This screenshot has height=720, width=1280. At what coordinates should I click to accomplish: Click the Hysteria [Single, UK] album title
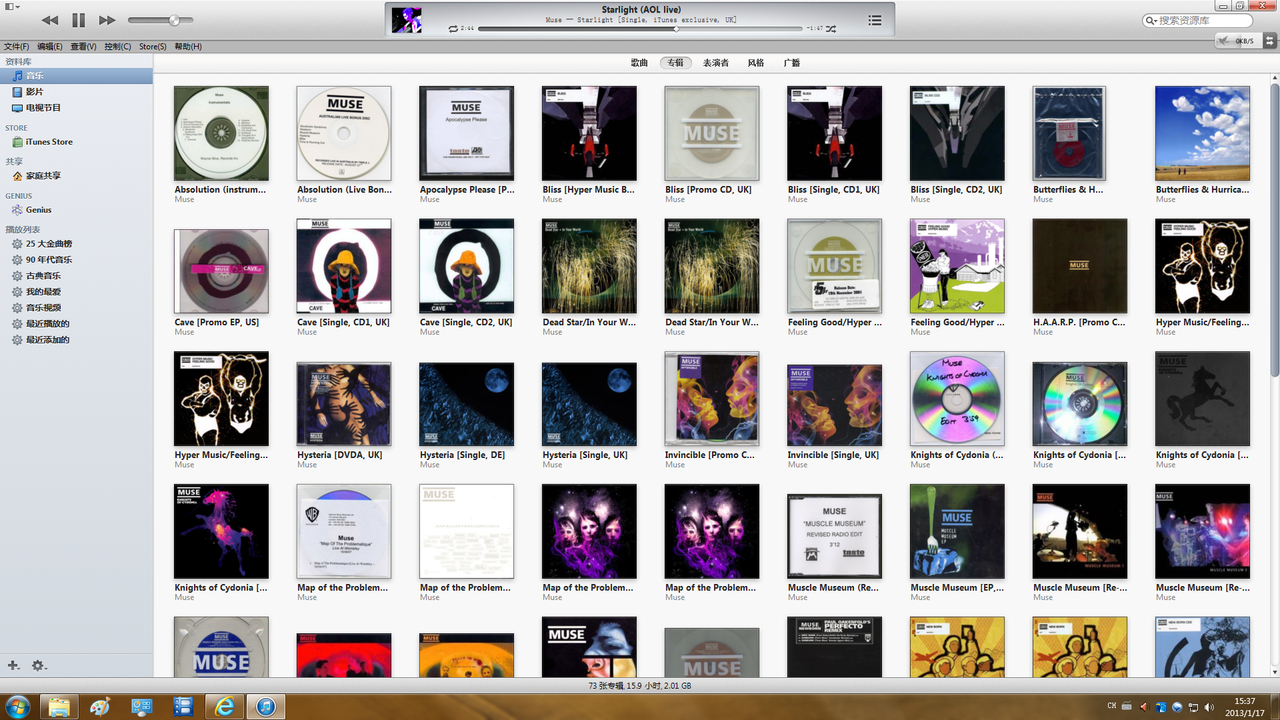point(585,455)
